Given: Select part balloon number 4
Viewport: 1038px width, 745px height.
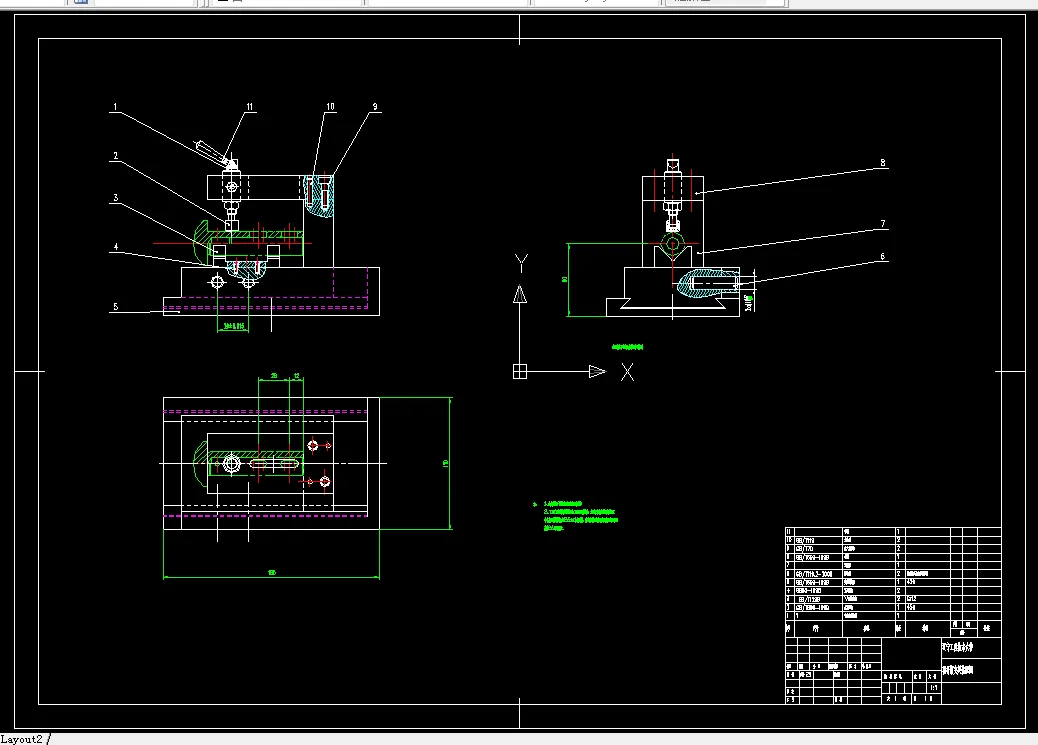Looking at the screenshot, I should [x=115, y=247].
